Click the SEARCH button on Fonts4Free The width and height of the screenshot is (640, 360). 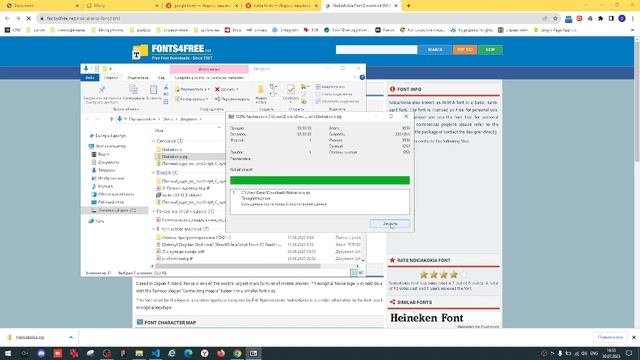click(435, 50)
